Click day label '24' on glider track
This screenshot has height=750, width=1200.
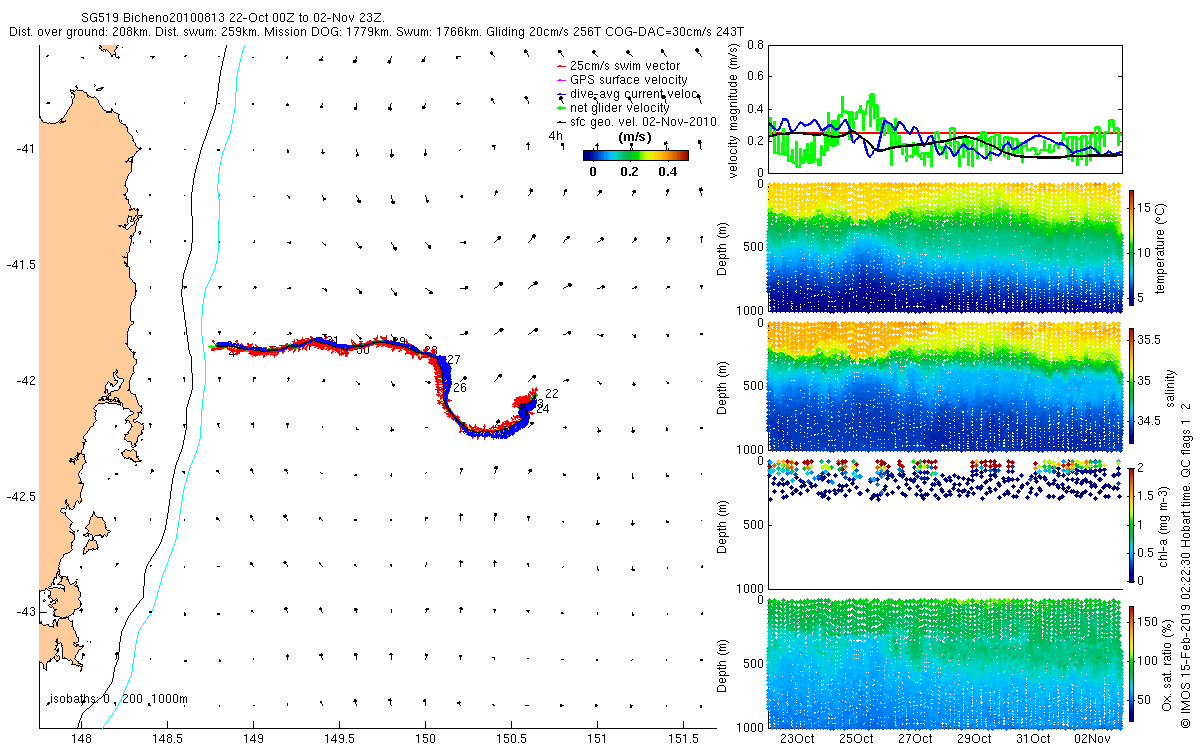click(543, 409)
